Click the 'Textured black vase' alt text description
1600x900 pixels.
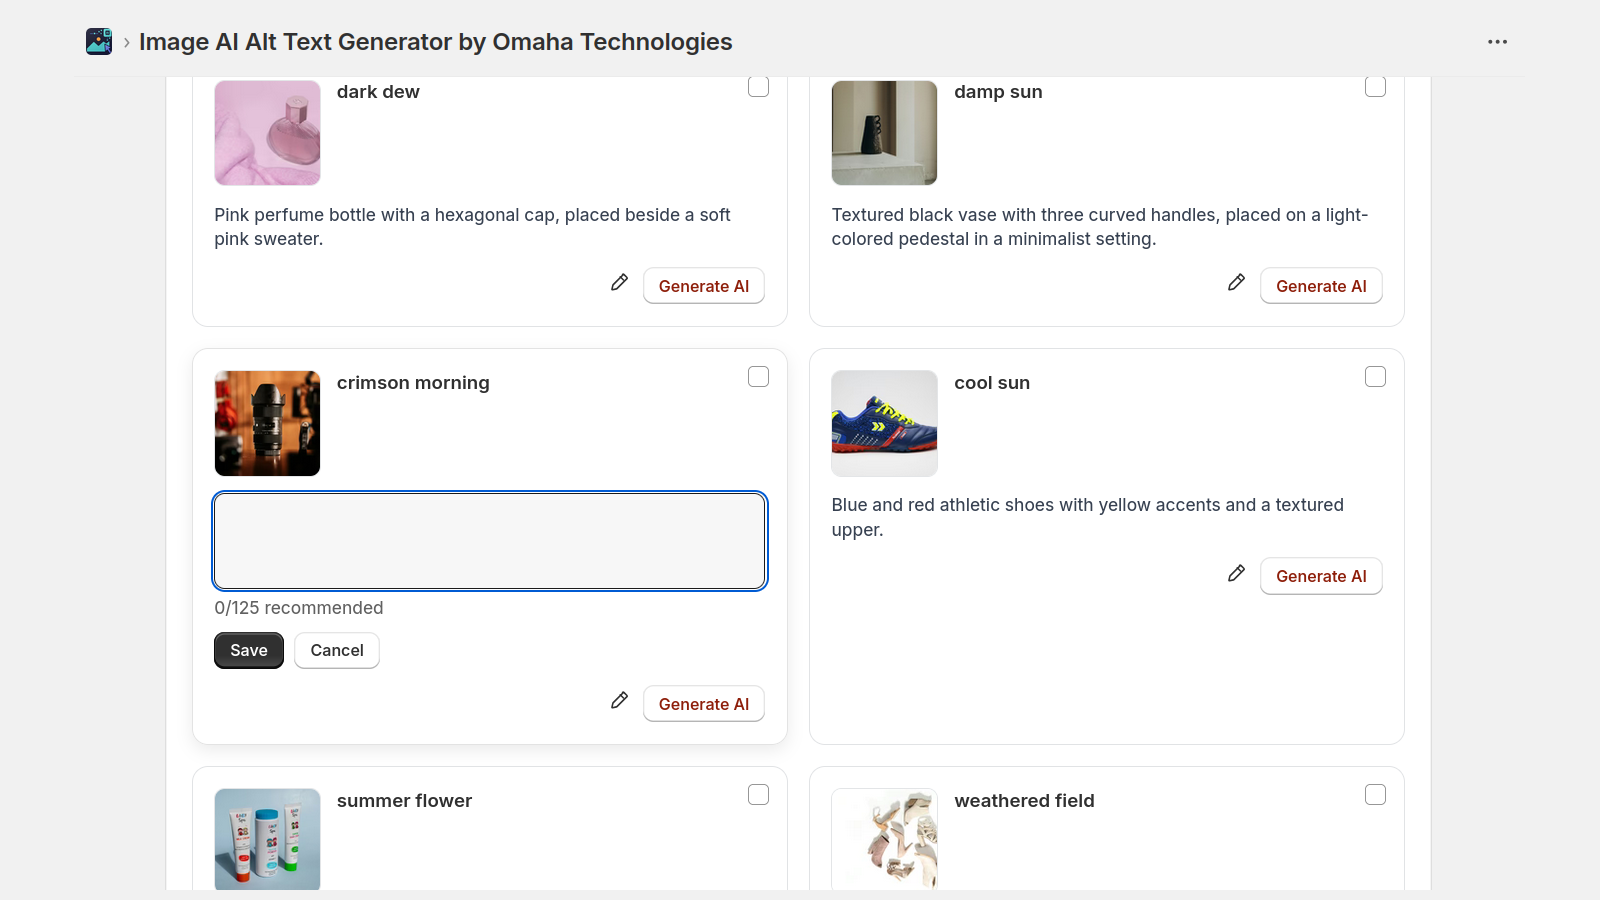pos(1100,227)
